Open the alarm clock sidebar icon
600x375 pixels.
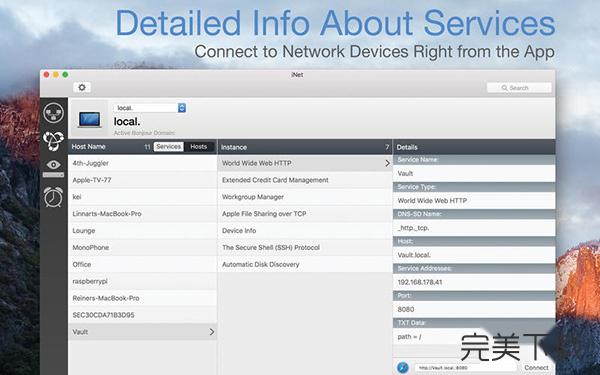click(x=54, y=197)
